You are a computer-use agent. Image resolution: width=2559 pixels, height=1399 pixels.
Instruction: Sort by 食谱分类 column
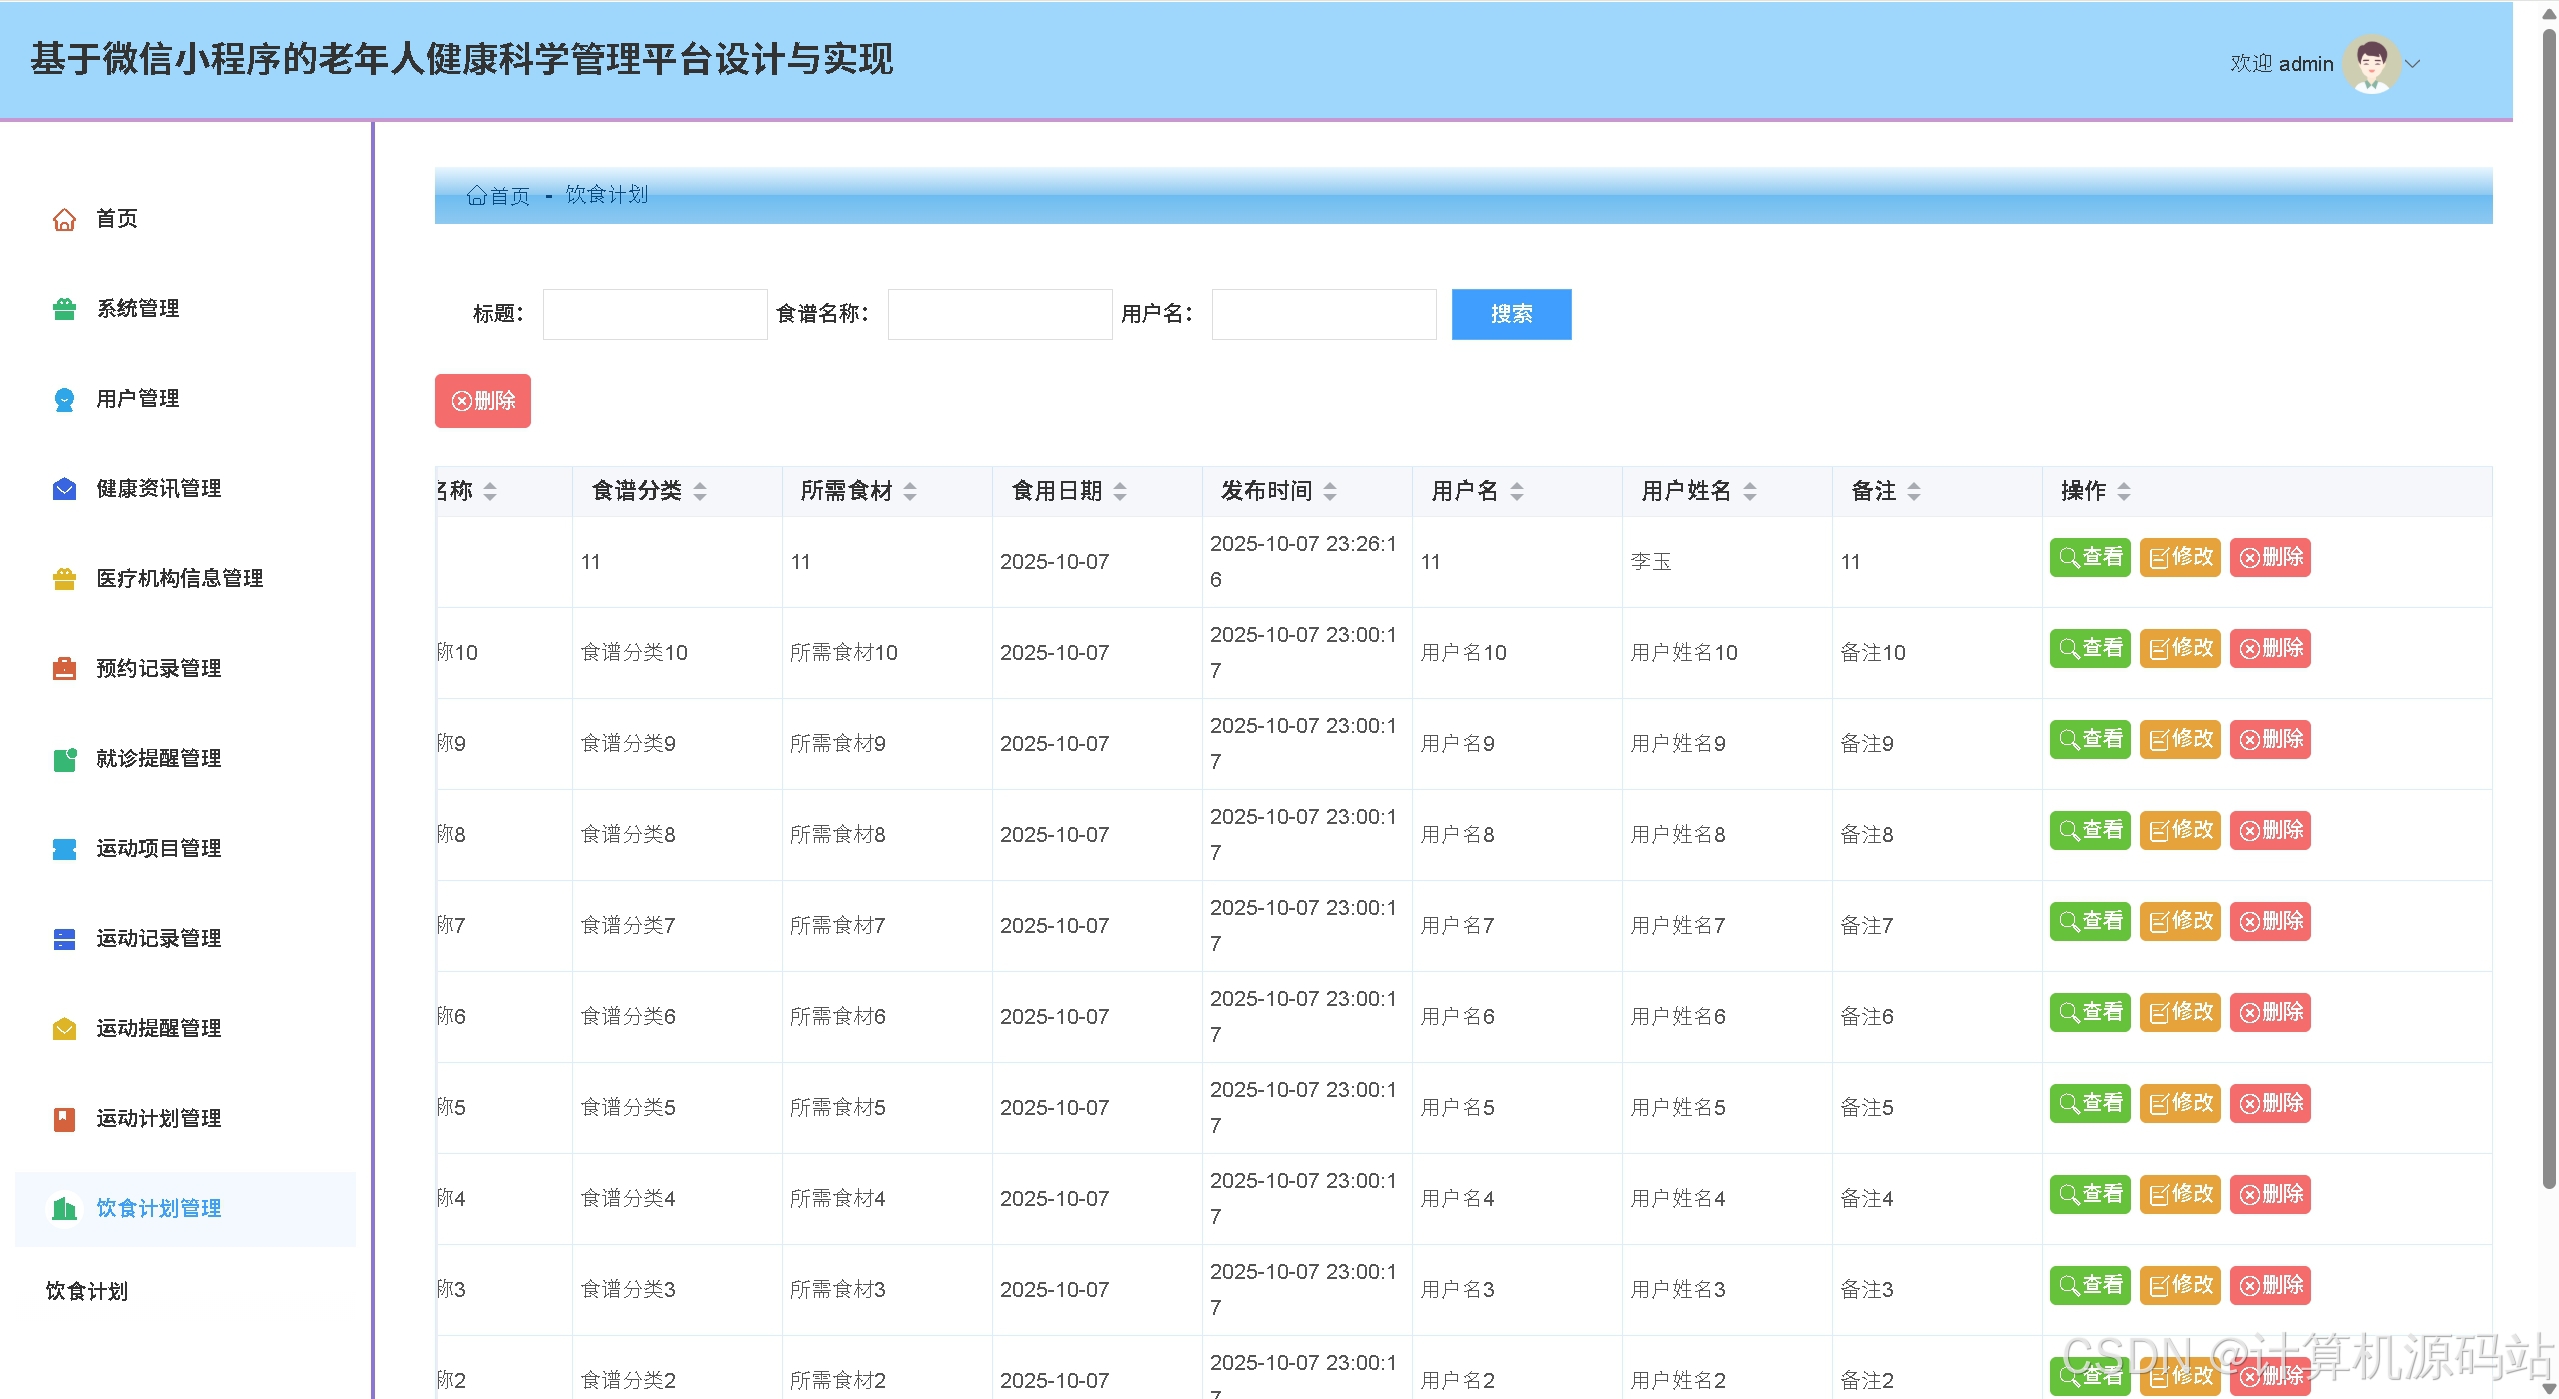(700, 491)
